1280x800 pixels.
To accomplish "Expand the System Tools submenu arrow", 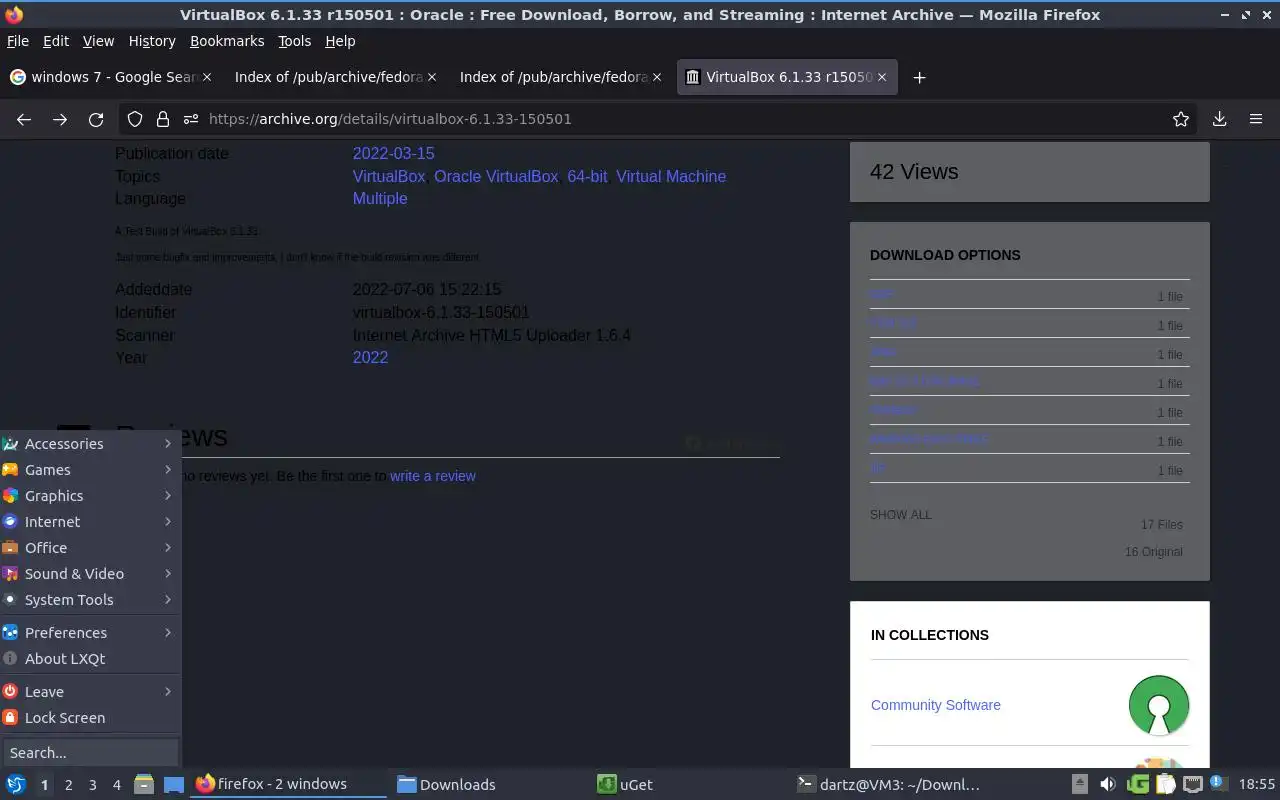I will (x=168, y=599).
